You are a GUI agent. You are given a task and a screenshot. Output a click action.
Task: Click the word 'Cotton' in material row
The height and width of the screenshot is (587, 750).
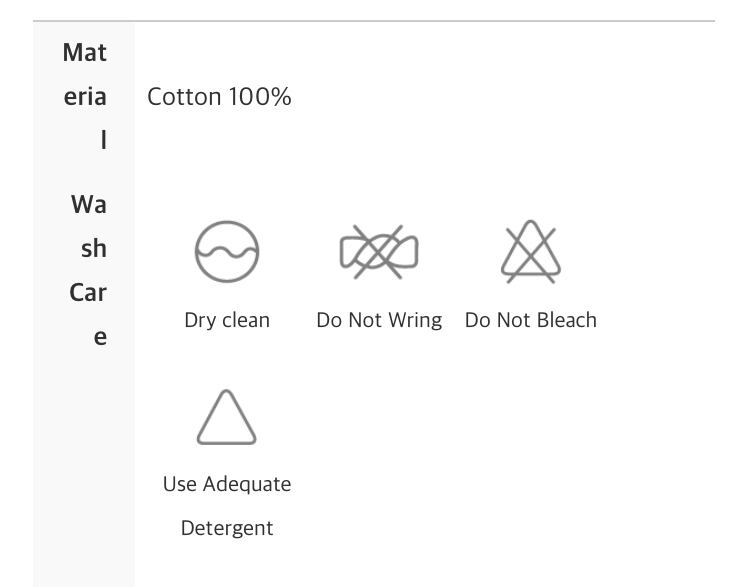coord(184,97)
